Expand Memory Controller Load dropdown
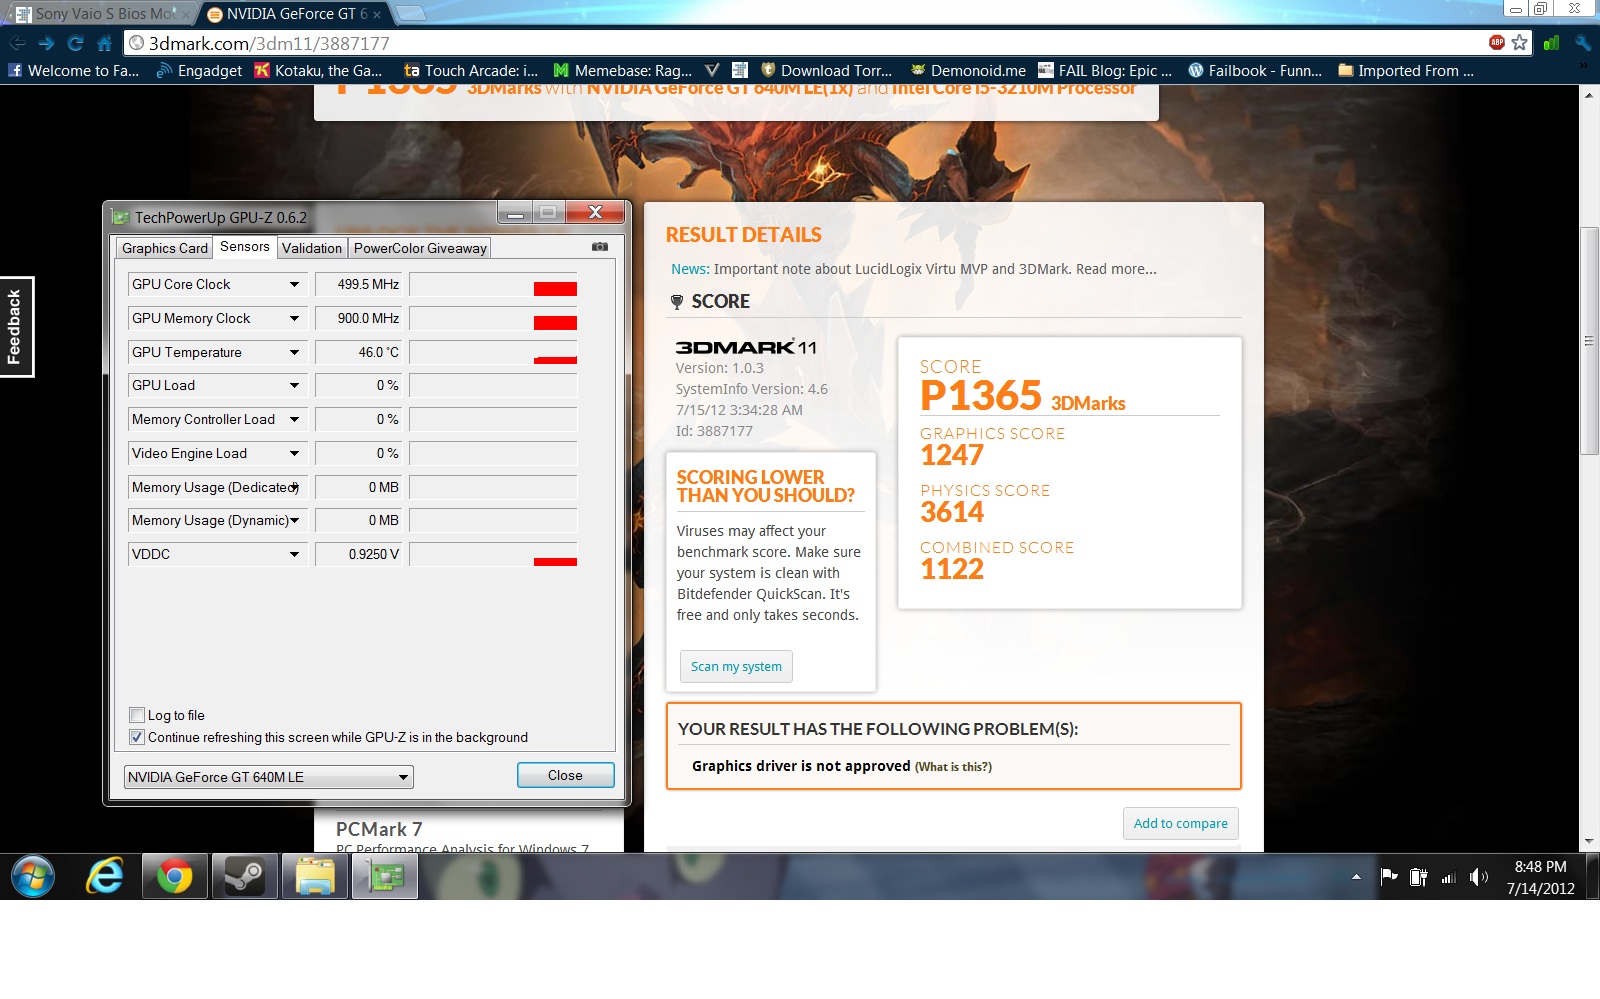This screenshot has height=999, width=1600. [294, 419]
